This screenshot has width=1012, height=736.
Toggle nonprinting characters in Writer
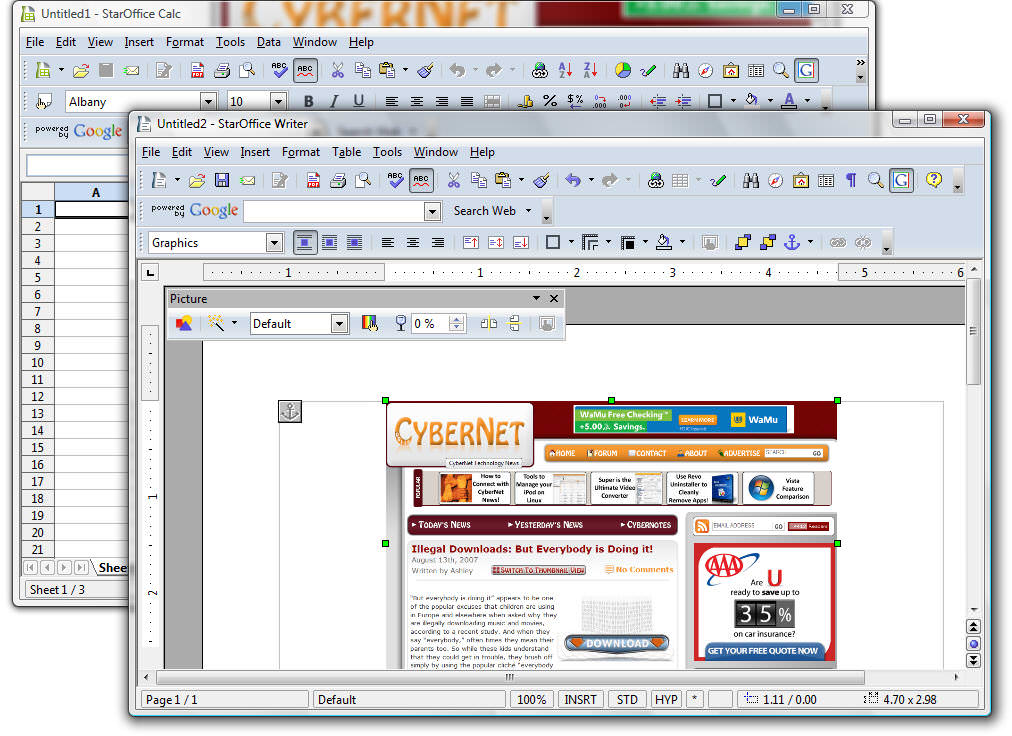851,180
